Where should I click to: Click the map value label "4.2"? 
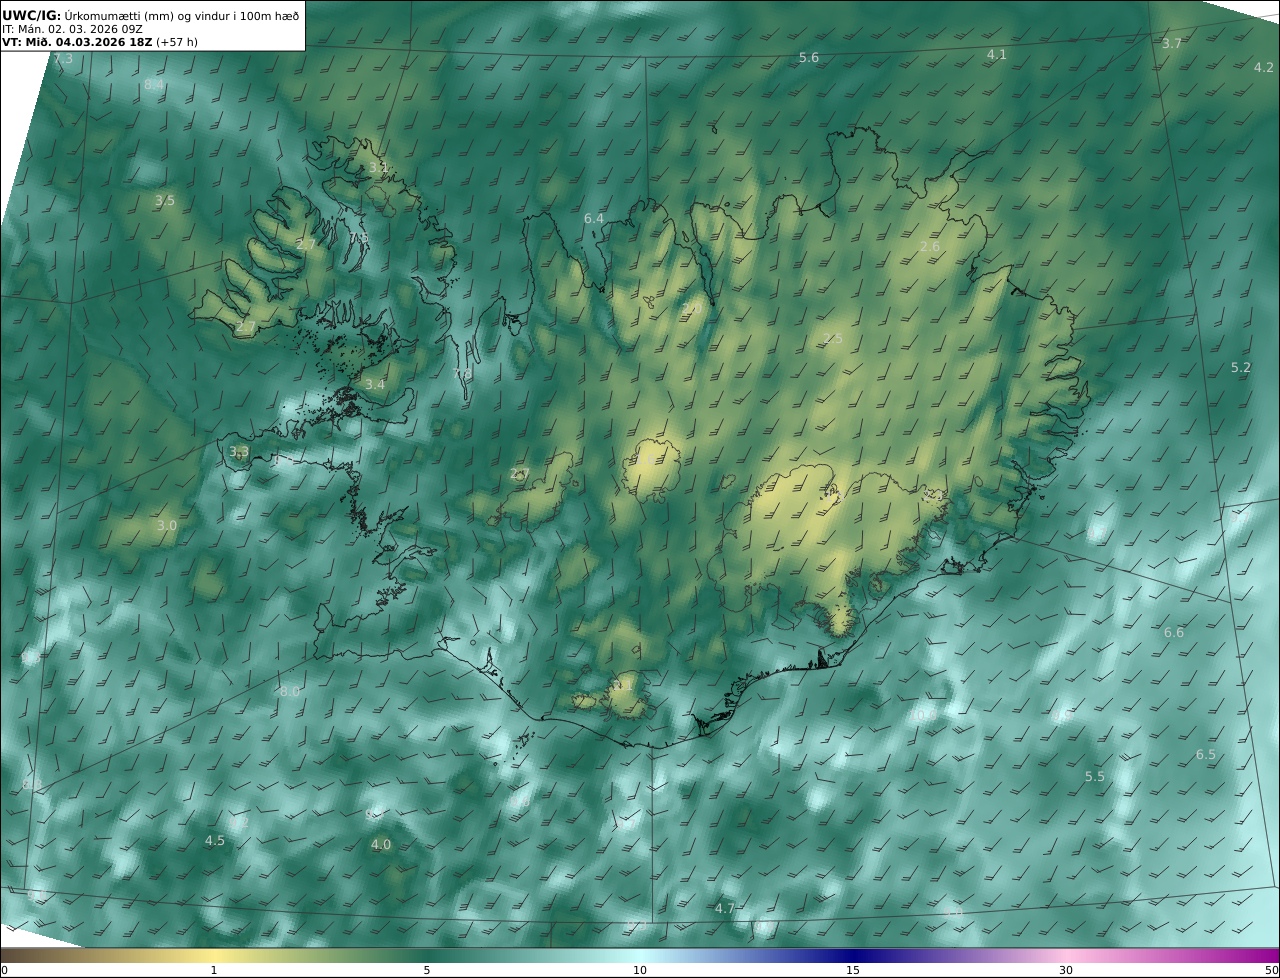coord(1264,68)
